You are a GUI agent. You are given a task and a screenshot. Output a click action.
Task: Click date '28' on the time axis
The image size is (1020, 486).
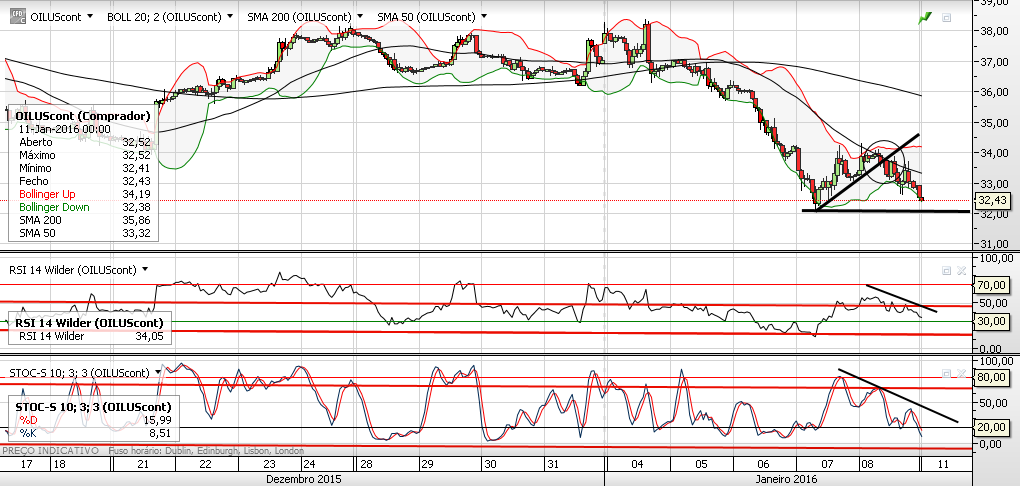(365, 465)
